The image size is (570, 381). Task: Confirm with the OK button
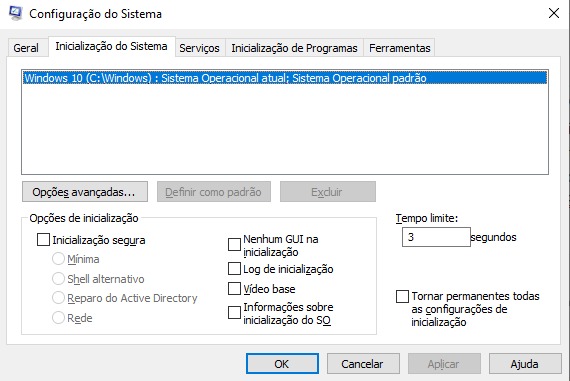282,364
